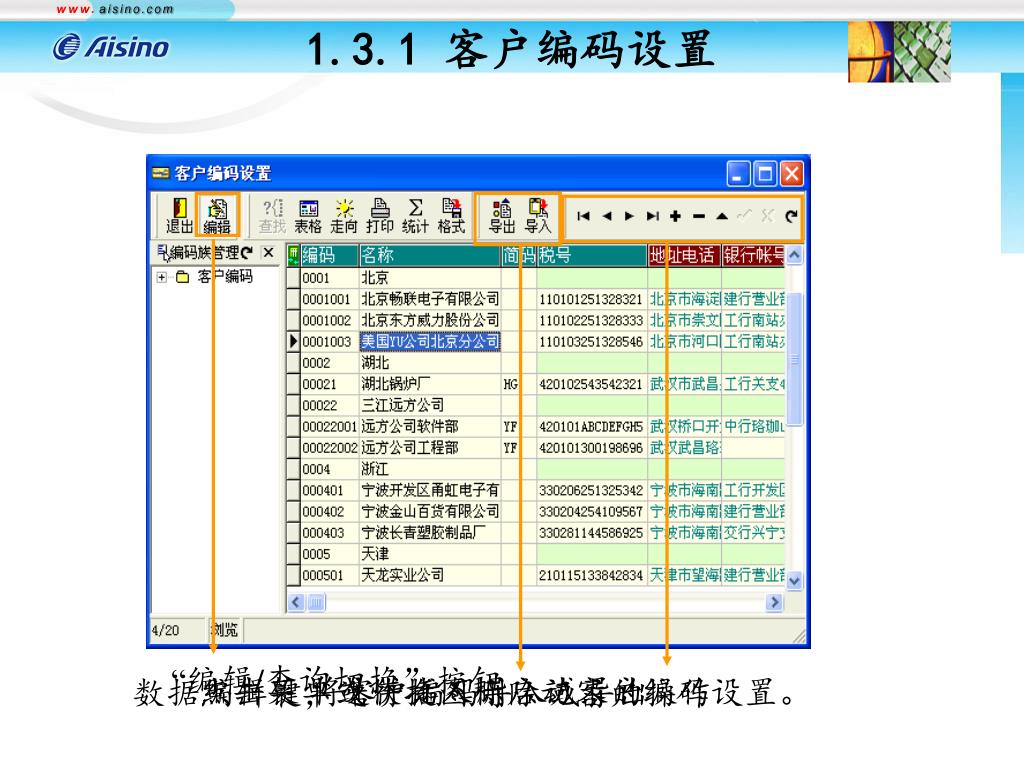Select row 北京东方威力股份公司

536,320
